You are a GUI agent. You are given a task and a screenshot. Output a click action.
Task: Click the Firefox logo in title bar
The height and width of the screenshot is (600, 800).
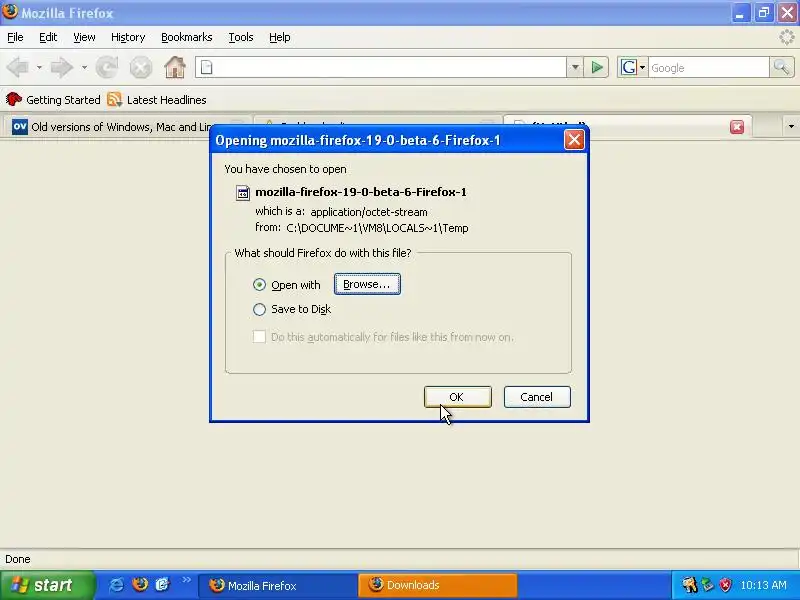[10, 12]
